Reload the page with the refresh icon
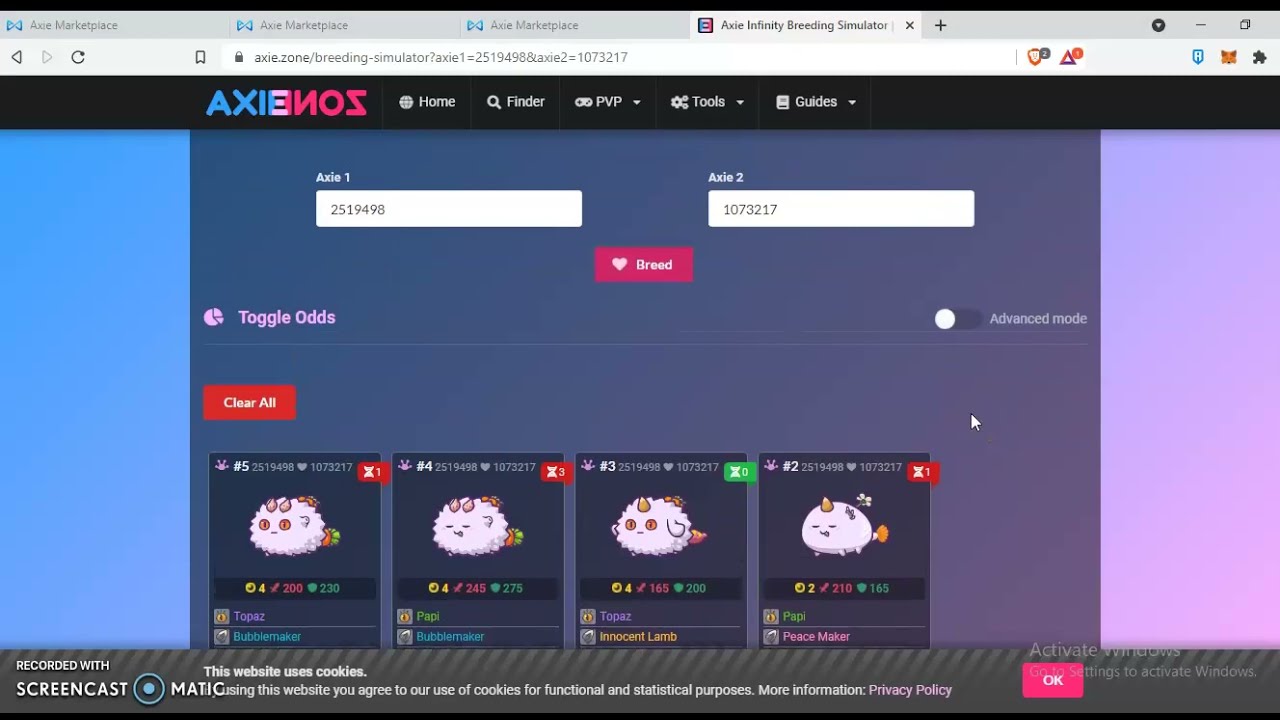The width and height of the screenshot is (1280, 720). click(78, 57)
